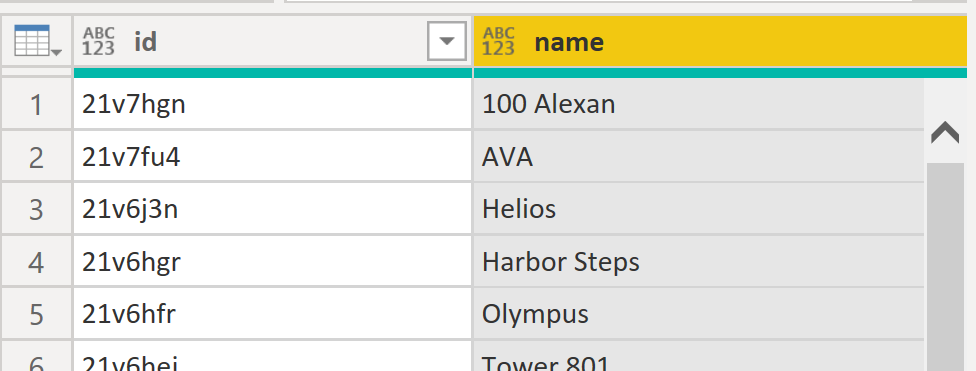Select cell 21v6hfr
This screenshot has height=371, width=976.
pyautogui.click(x=273, y=314)
